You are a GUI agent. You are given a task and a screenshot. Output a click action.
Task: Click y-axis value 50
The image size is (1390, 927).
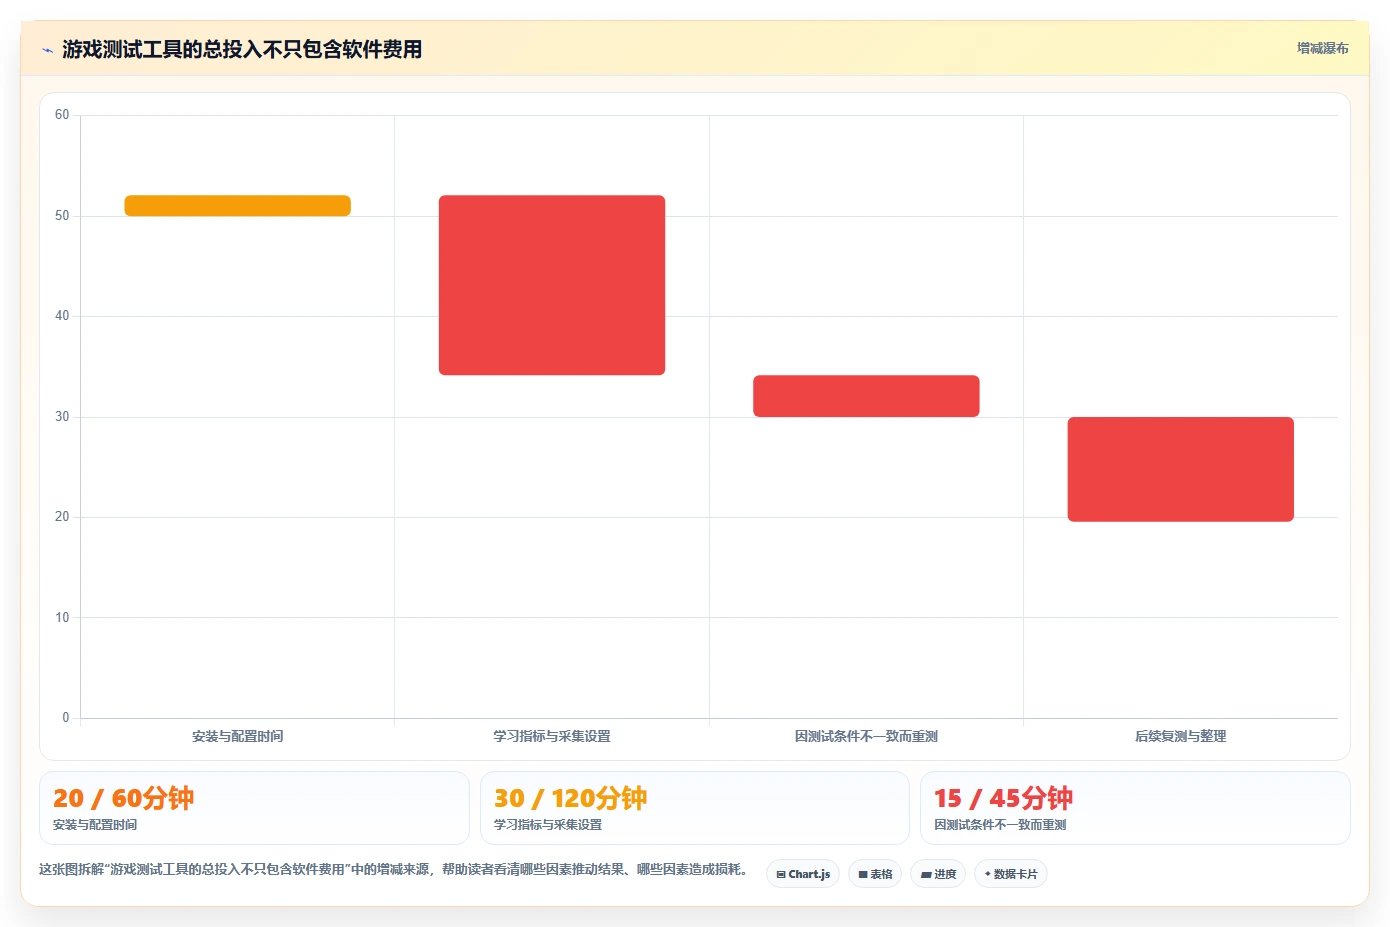point(62,216)
